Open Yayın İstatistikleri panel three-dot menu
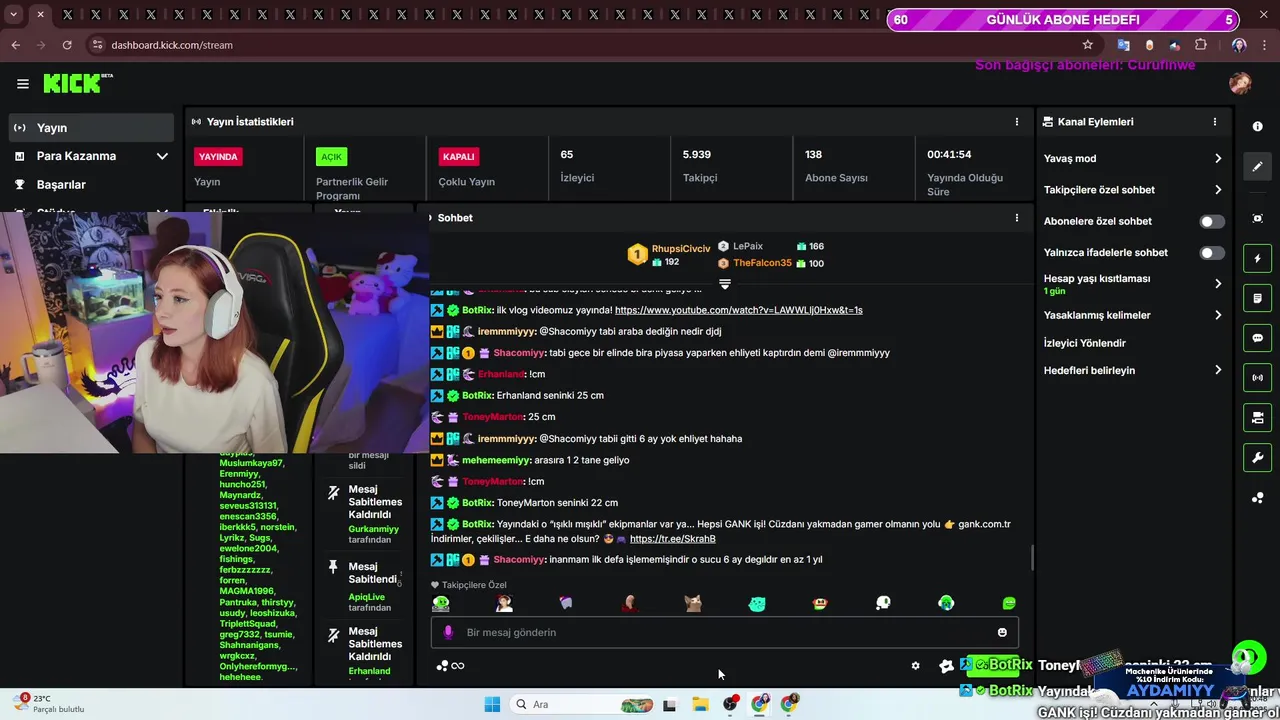Image resolution: width=1280 pixels, height=720 pixels. (1017, 122)
